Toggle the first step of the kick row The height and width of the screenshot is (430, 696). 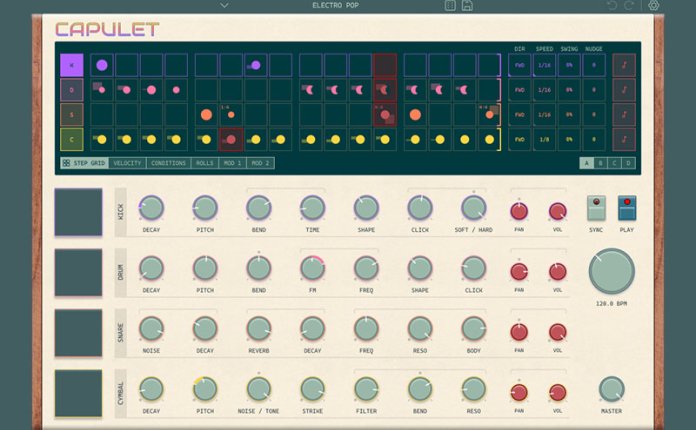[x=102, y=65]
